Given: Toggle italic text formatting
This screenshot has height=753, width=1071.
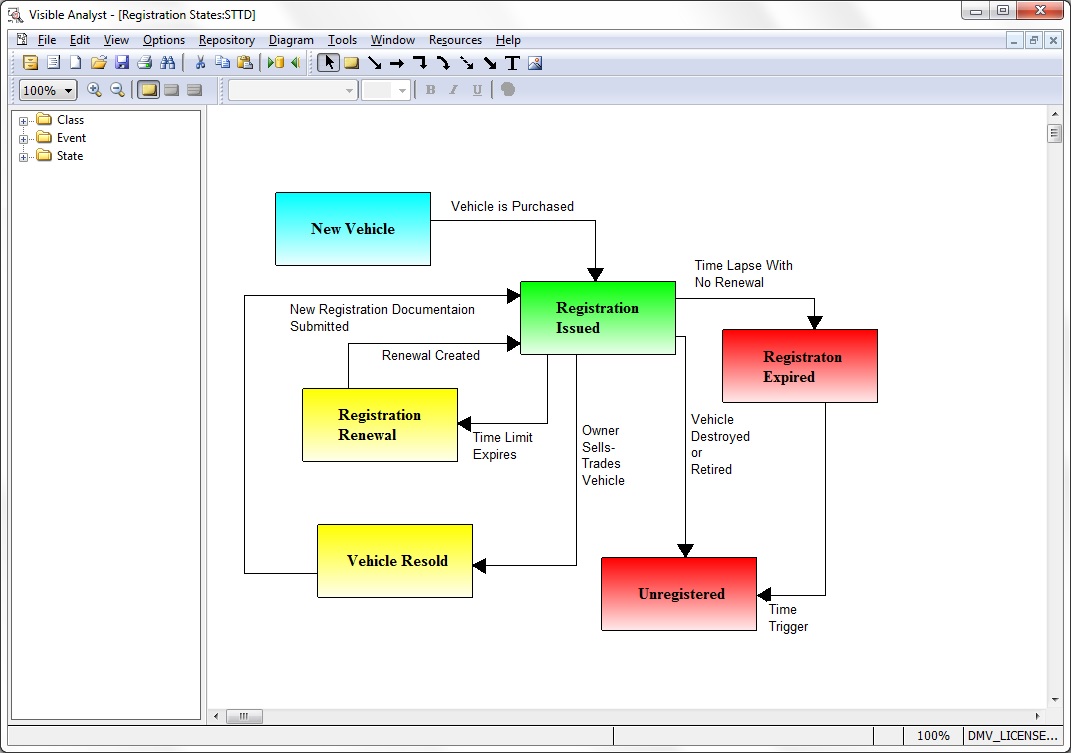Looking at the screenshot, I should click(x=454, y=90).
